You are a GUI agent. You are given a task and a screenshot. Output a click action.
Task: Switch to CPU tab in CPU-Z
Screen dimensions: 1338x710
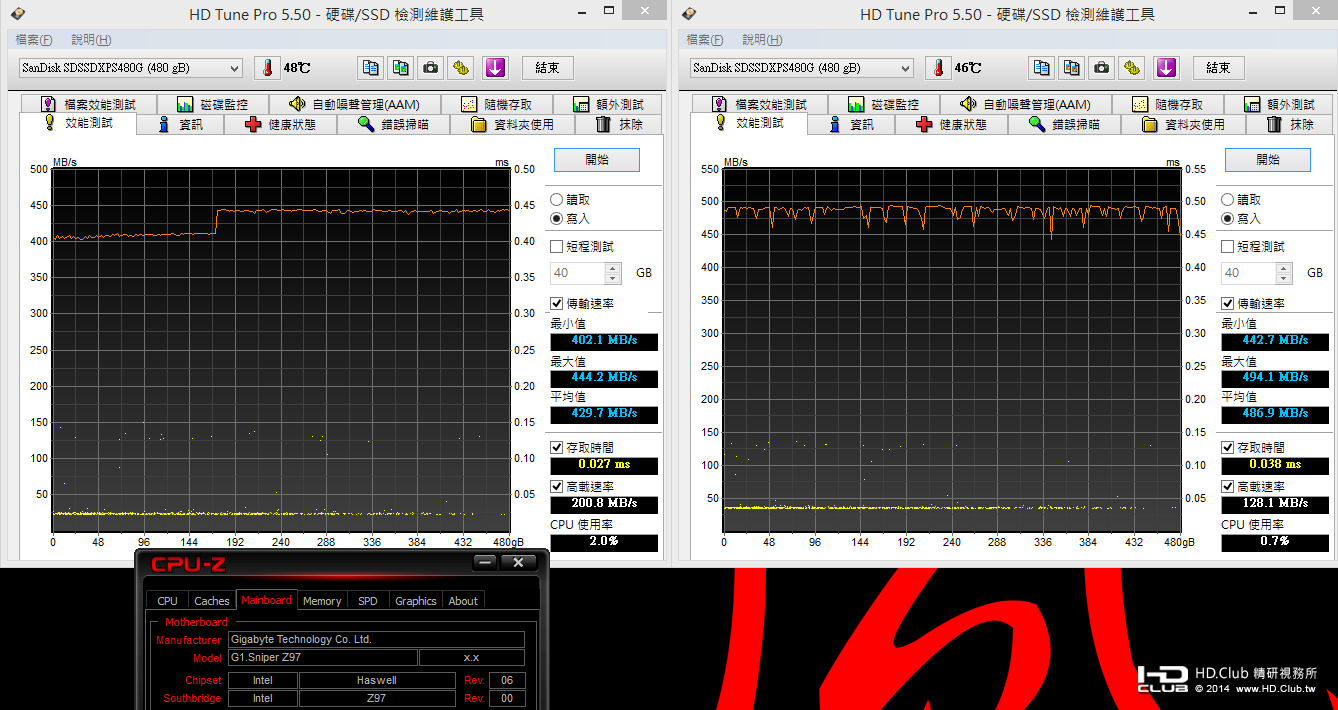coord(168,600)
